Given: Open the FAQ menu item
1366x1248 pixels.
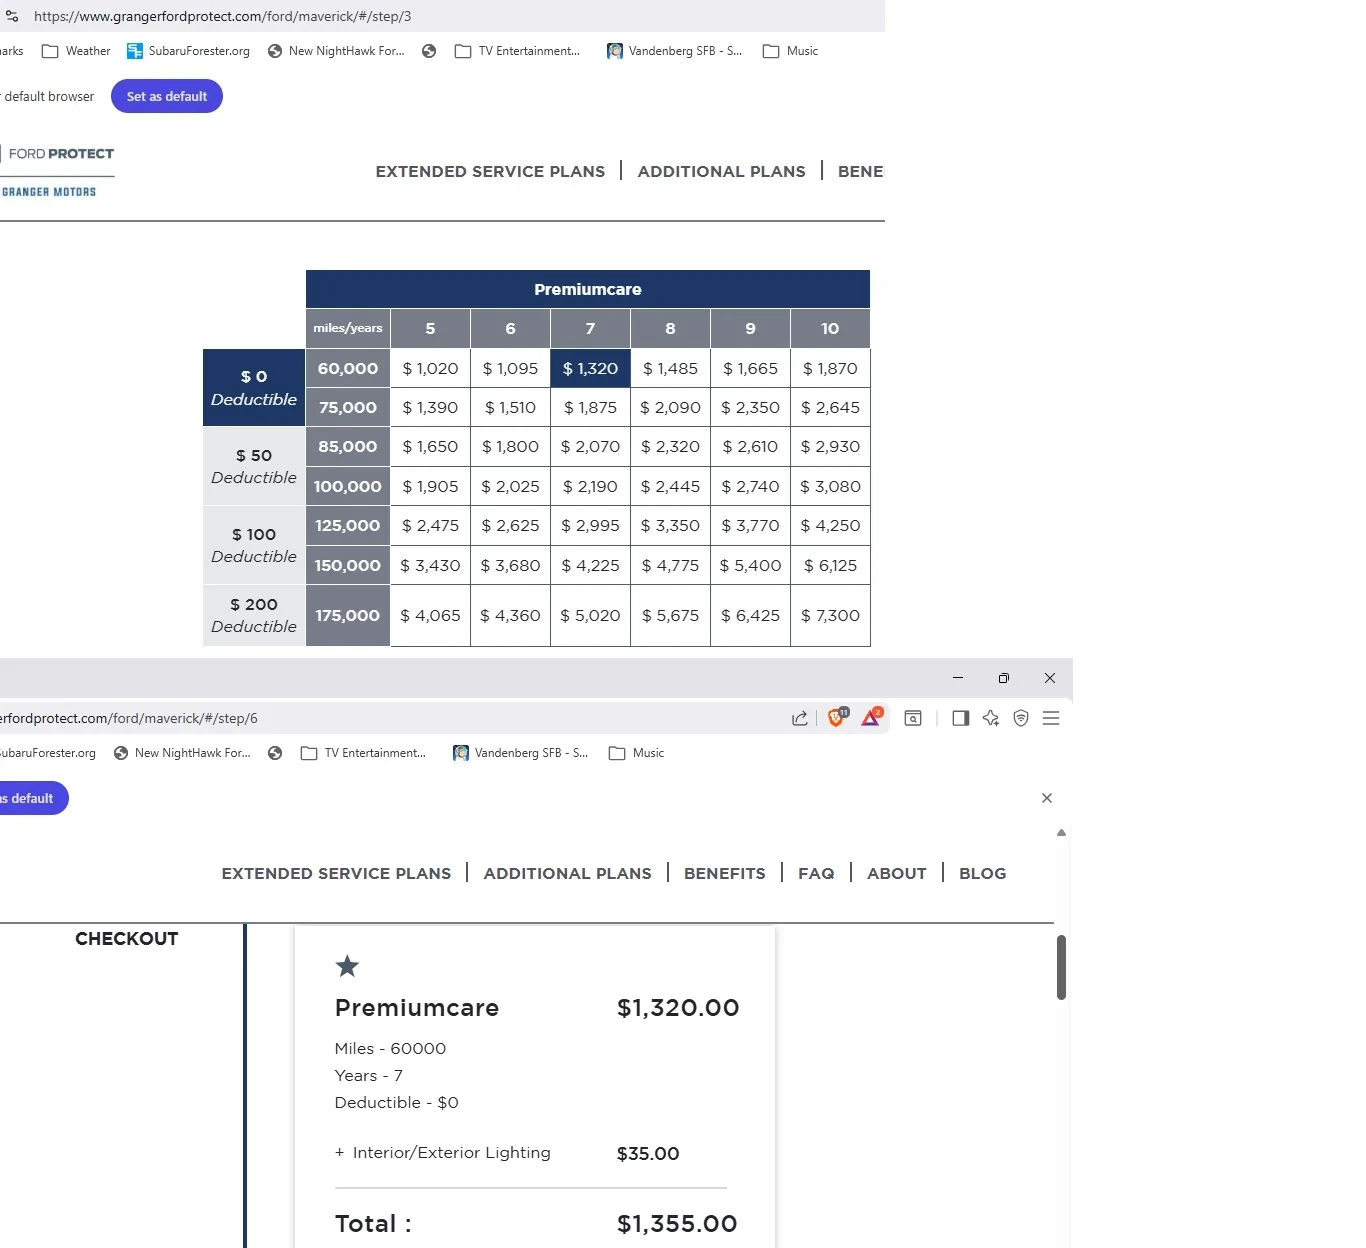Looking at the screenshot, I should point(816,873).
